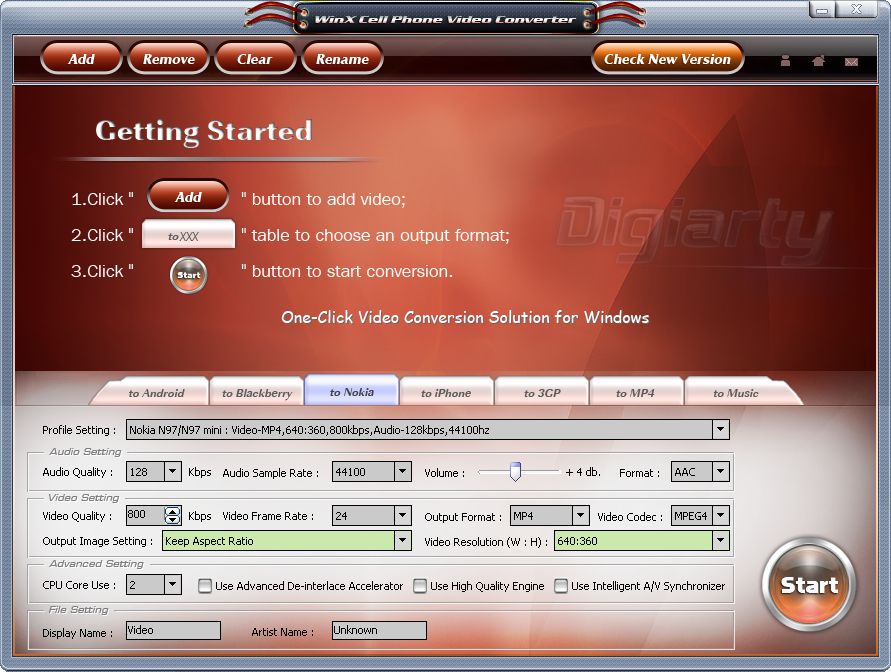Viewport: 891px width, 672px height.
Task: Click the Artist Name input field
Action: point(379,630)
